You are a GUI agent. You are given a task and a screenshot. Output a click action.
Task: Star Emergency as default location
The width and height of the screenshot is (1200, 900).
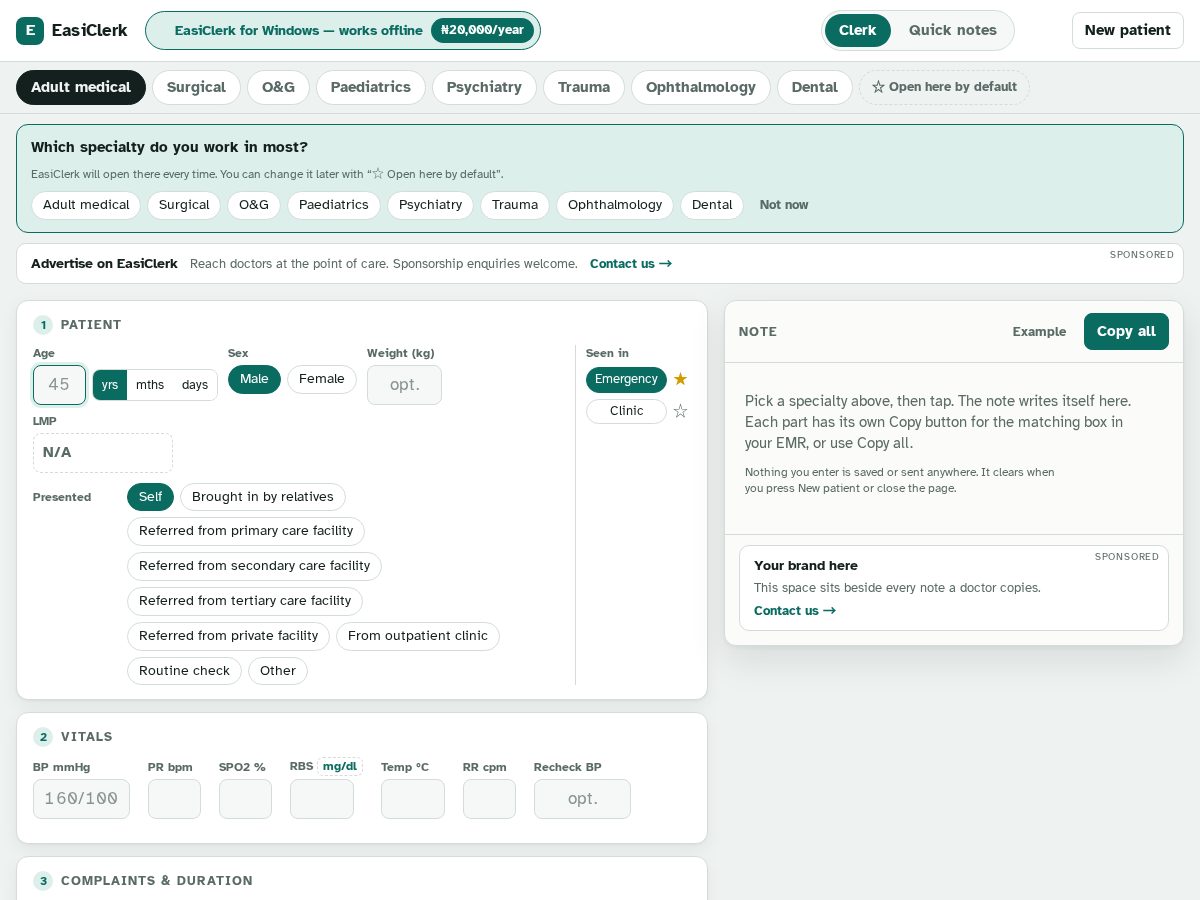[x=680, y=379]
